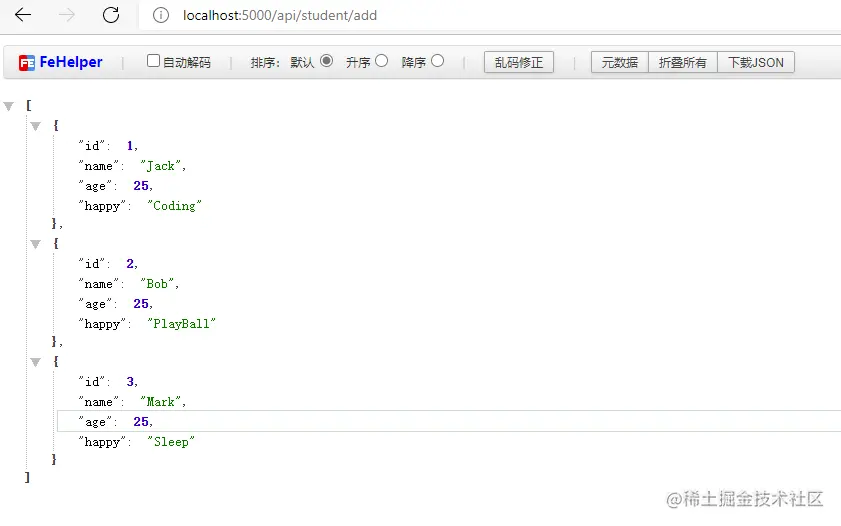This screenshot has height=526, width=841.
Task: View site information icon in address bar
Action: pos(160,15)
